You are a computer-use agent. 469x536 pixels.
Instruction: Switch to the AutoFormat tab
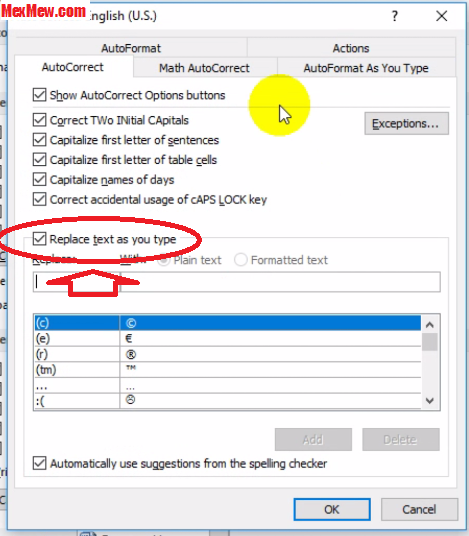[x=131, y=48]
